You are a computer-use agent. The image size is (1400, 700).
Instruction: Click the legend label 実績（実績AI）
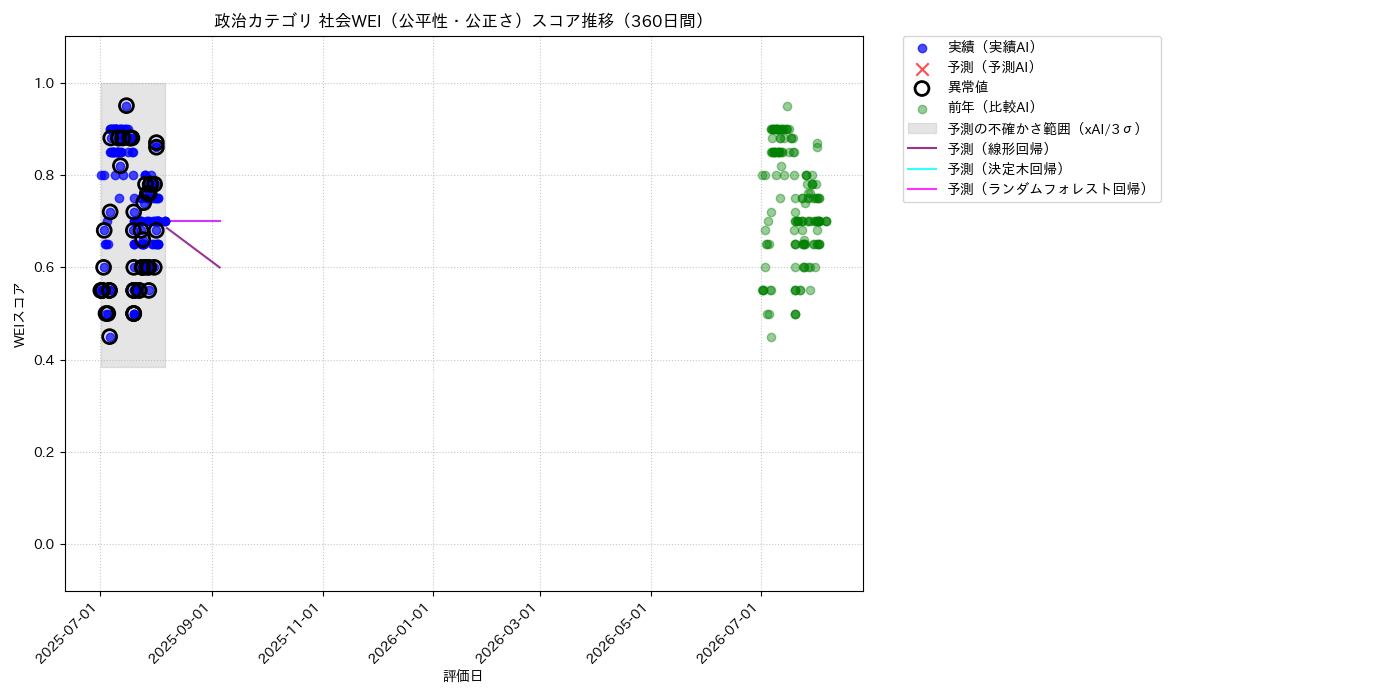(x=992, y=47)
